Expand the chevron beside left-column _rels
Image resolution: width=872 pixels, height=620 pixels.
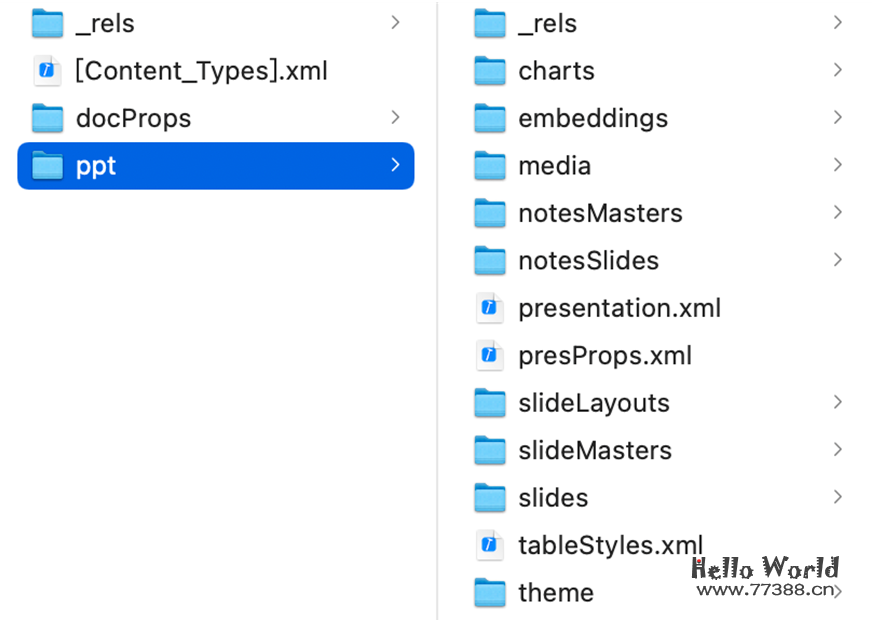pos(396,22)
